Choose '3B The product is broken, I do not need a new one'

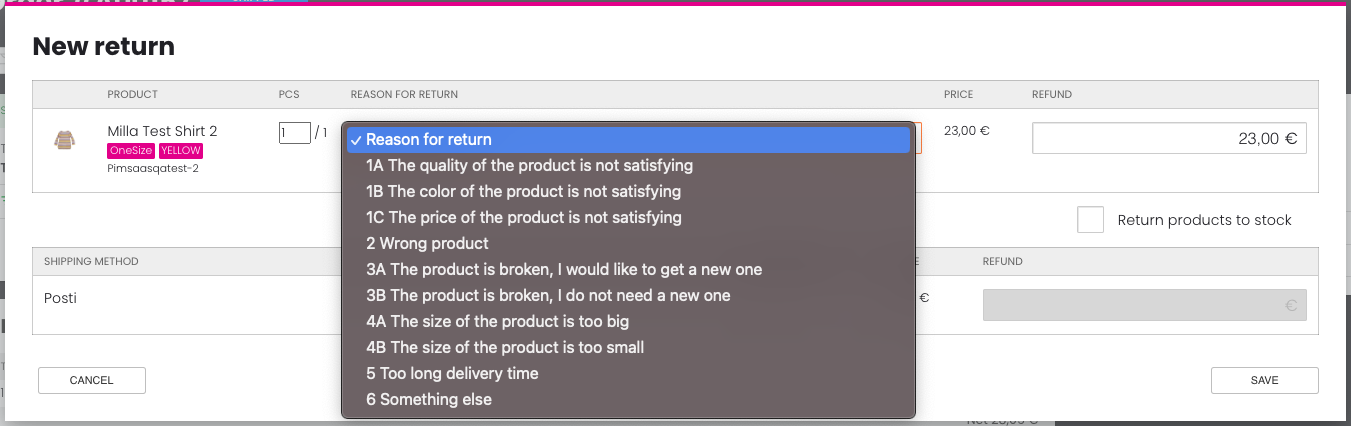(x=628, y=296)
